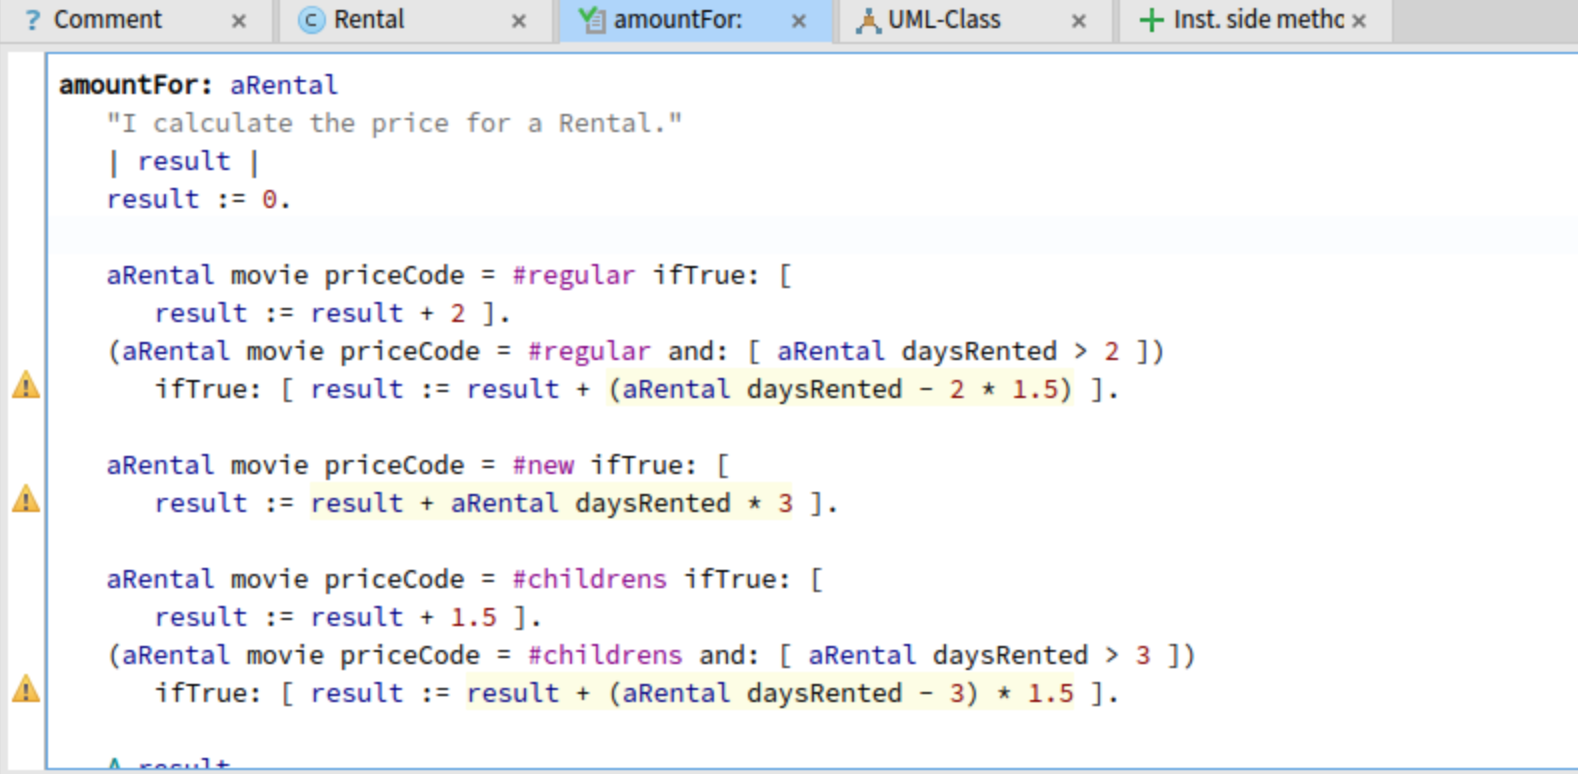Close the amountFor: tab
The width and height of the screenshot is (1578, 774).
799,21
